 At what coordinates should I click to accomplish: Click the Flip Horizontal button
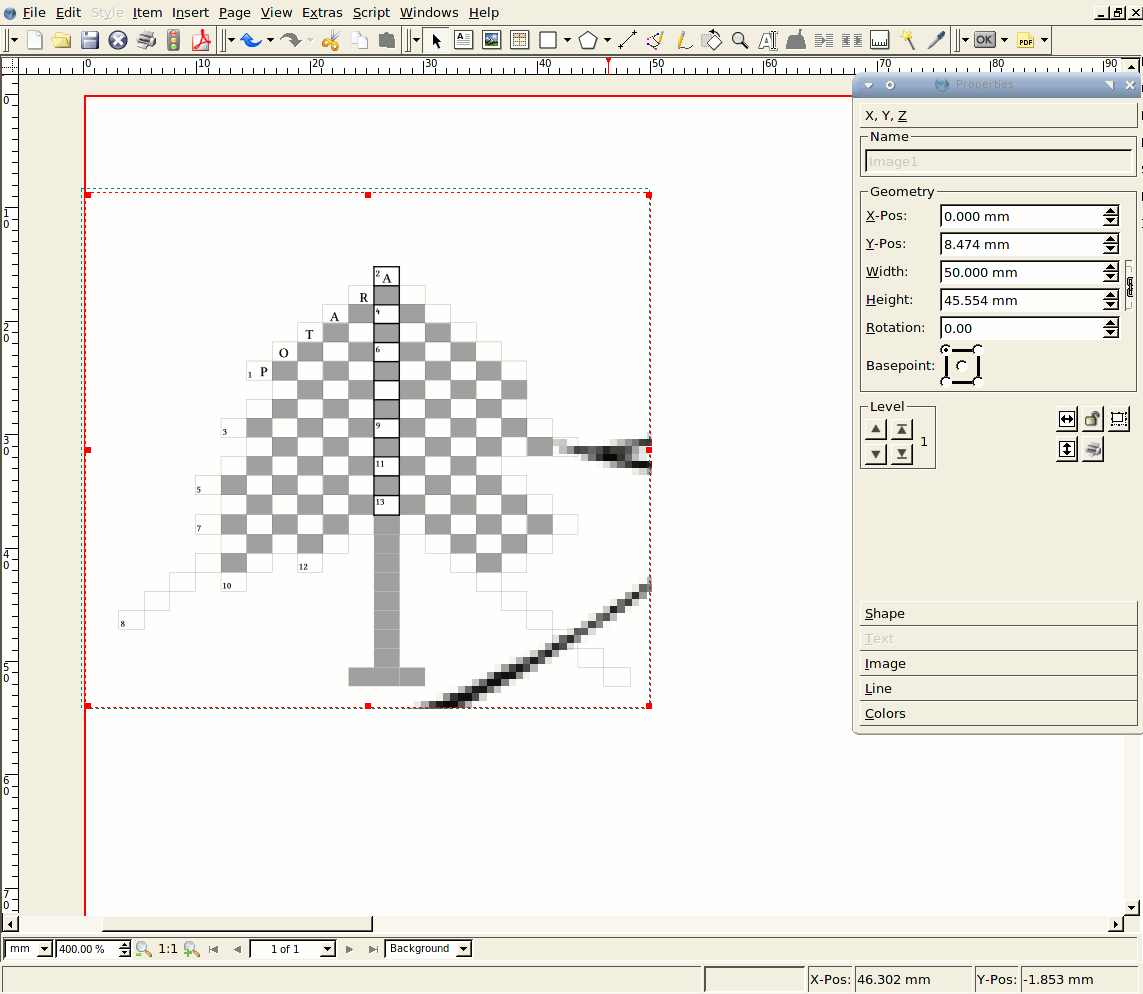1067,420
